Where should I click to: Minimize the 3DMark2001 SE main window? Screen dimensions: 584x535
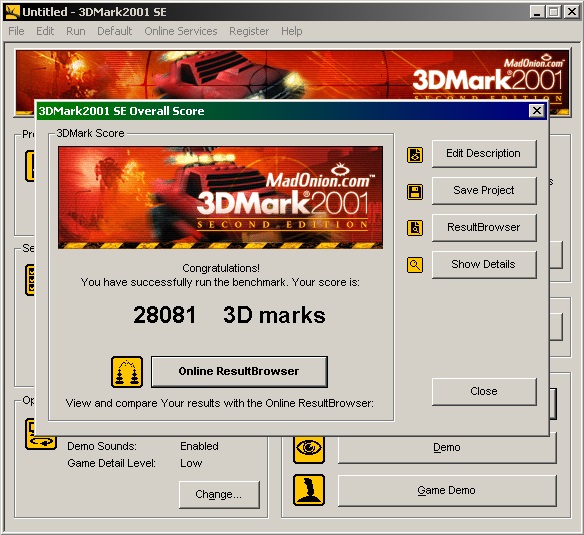coord(537,12)
